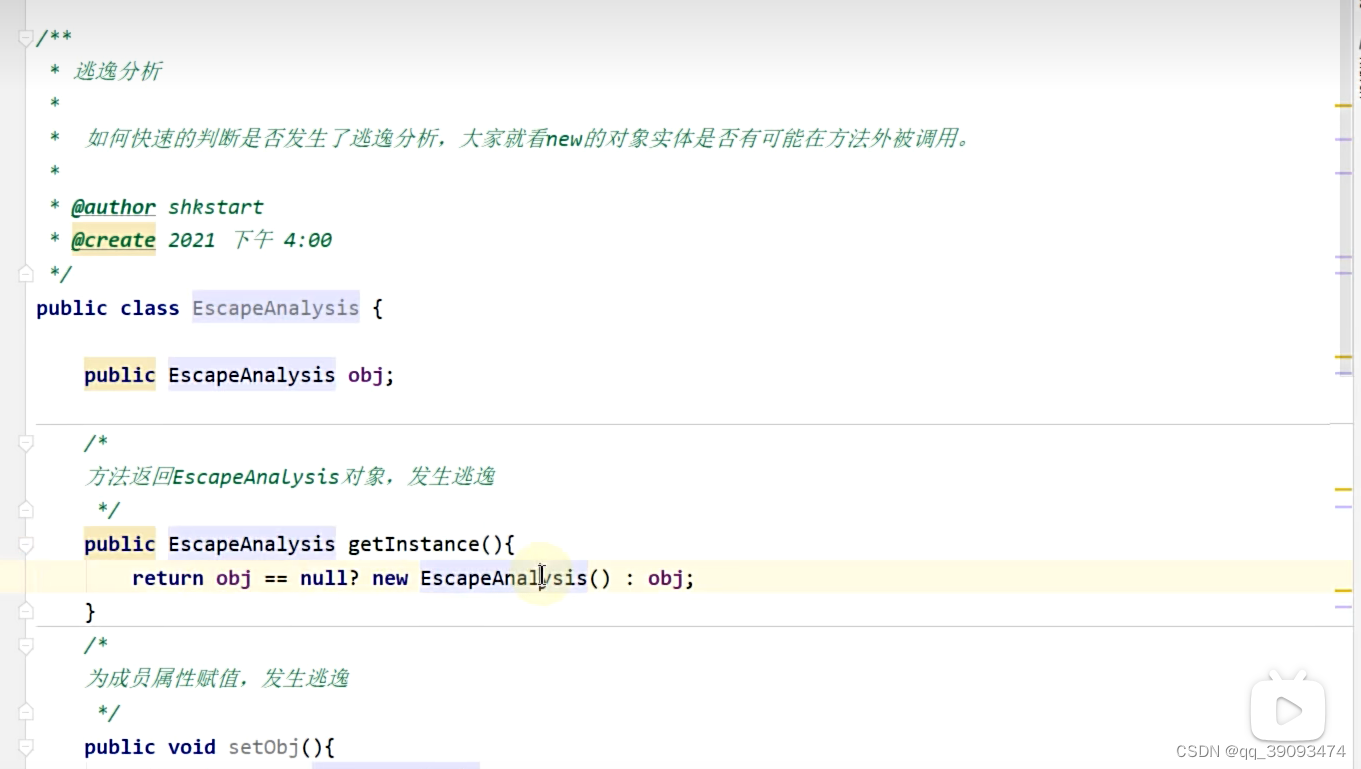Image resolution: width=1361 pixels, height=769 pixels.
Task: Collapse the getInstance() method fold marker
Action: coord(26,545)
